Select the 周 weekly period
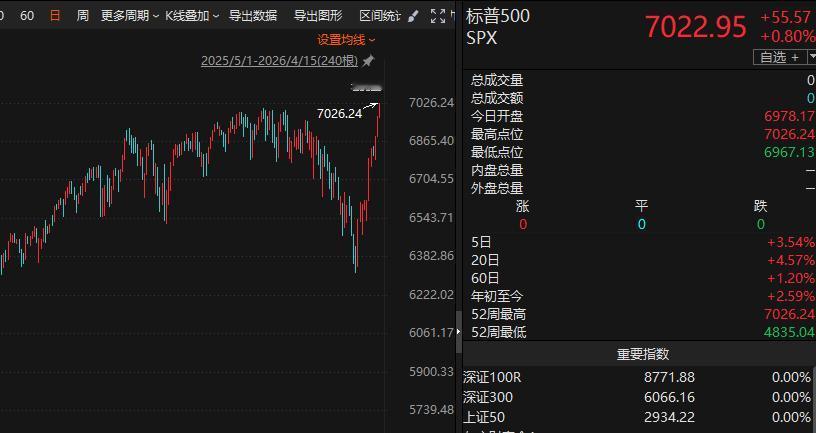The height and width of the screenshot is (433, 816). (x=82, y=16)
